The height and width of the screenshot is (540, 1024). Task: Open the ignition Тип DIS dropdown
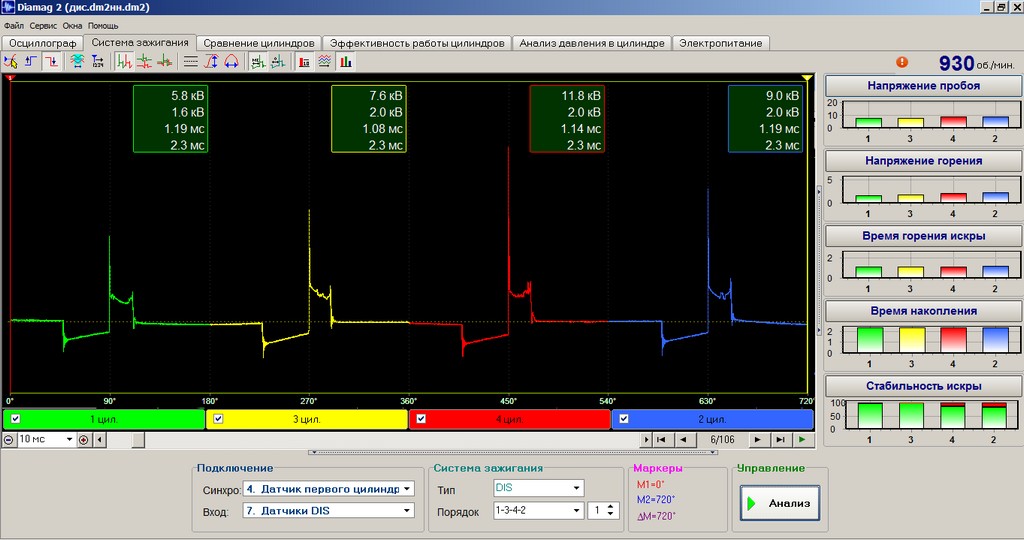pyautogui.click(x=576, y=488)
